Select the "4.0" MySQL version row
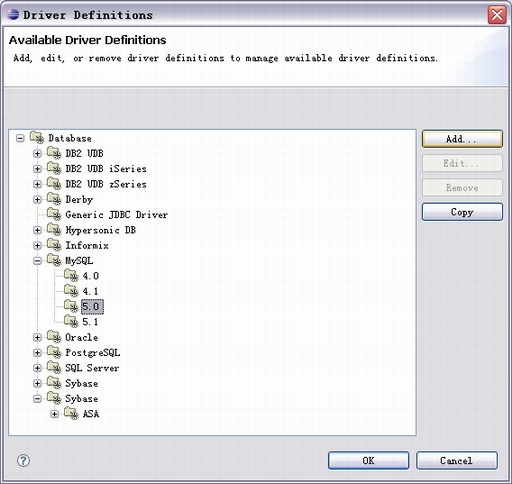This screenshot has width=512, height=484. [x=91, y=276]
